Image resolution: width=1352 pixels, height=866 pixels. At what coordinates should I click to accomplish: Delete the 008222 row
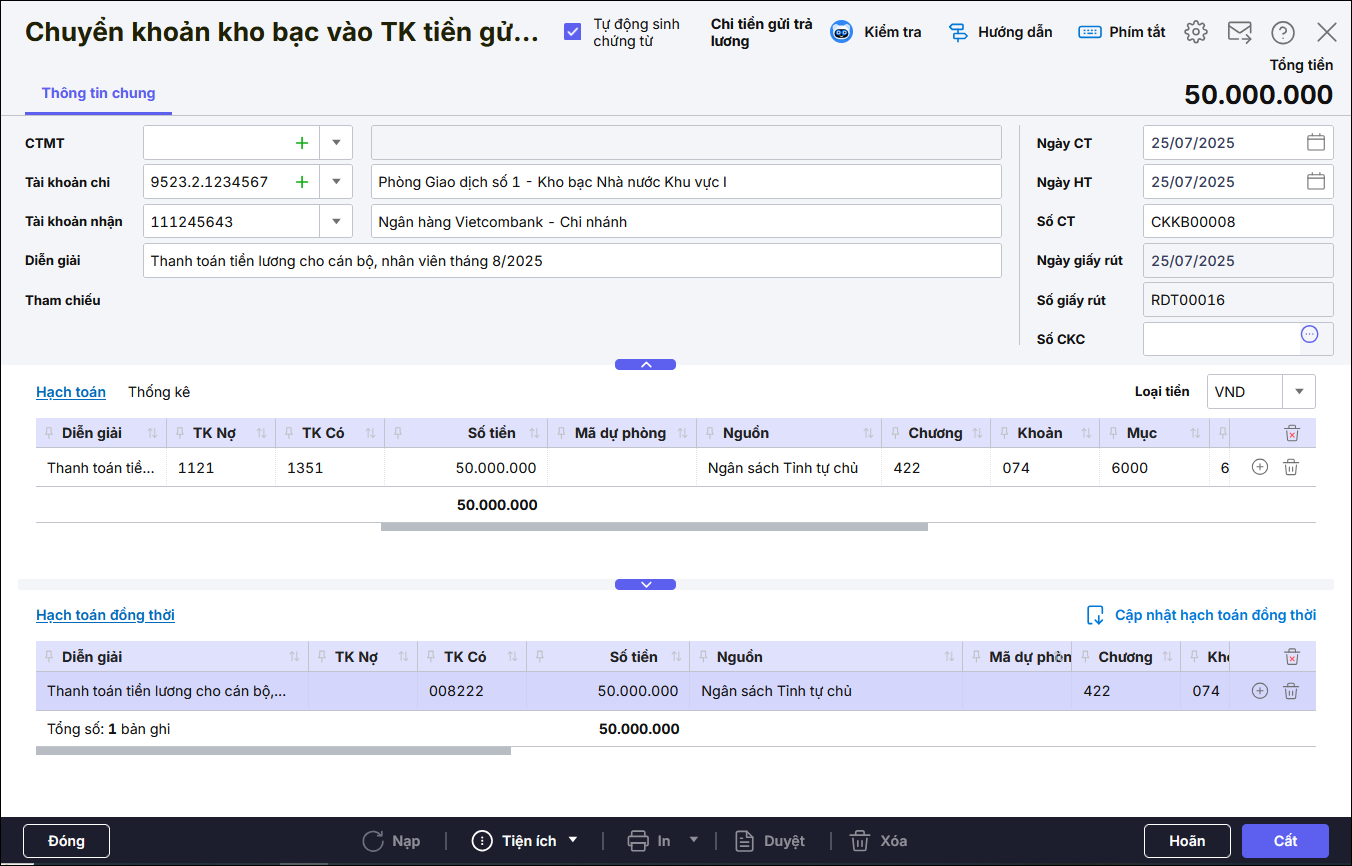click(1291, 690)
